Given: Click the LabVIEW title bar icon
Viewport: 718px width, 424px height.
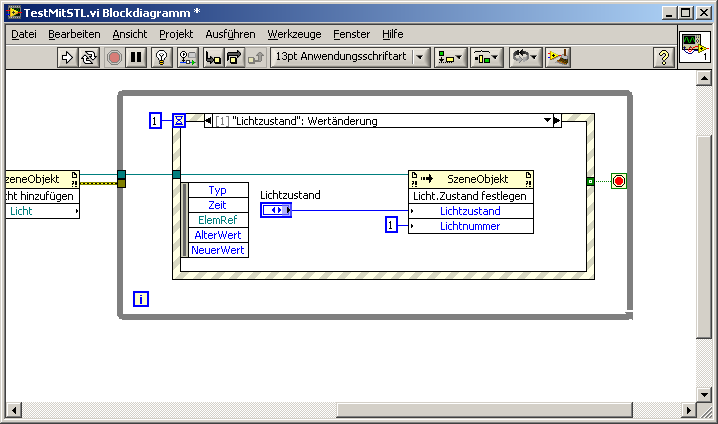Looking at the screenshot, I should click(14, 12).
